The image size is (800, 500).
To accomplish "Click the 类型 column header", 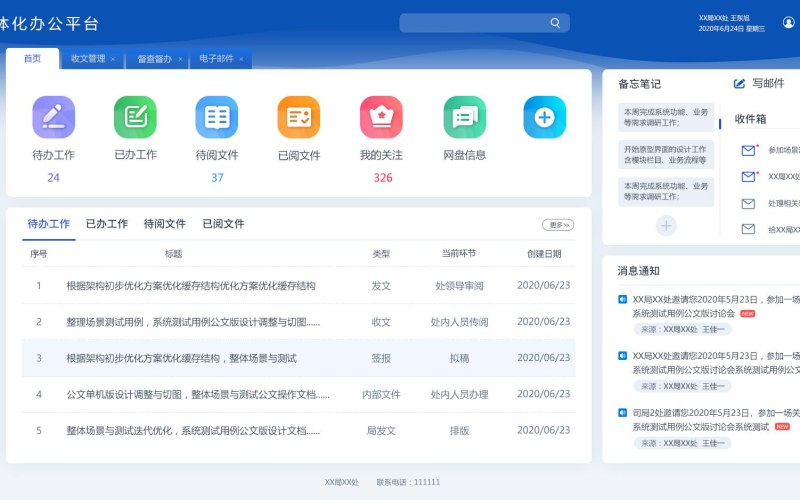I will pyautogui.click(x=381, y=254).
